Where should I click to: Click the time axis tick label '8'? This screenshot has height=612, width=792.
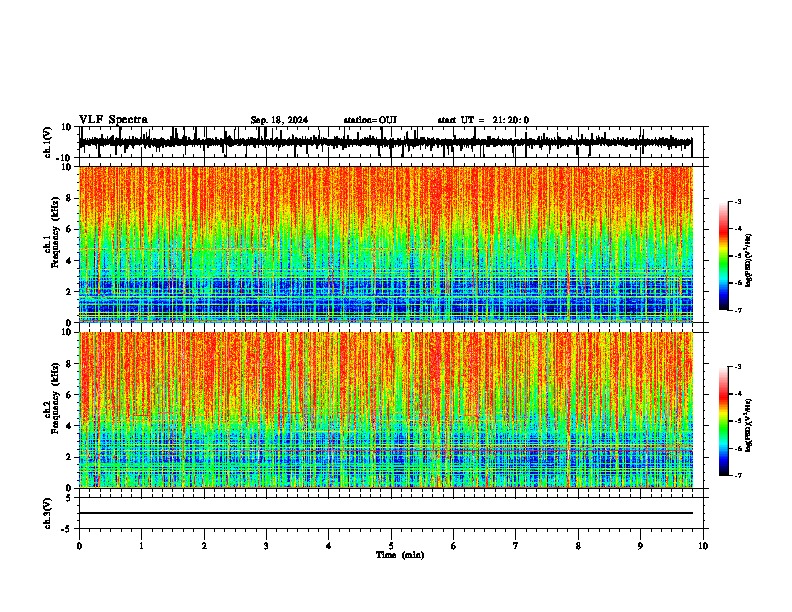click(578, 546)
